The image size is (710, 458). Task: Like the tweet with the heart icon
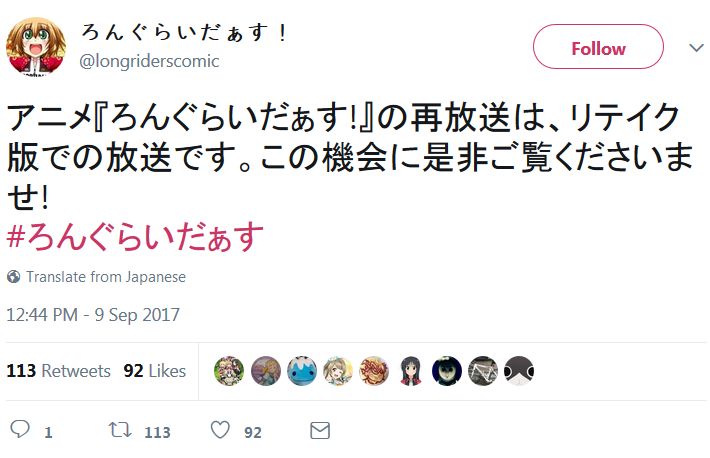(x=220, y=429)
